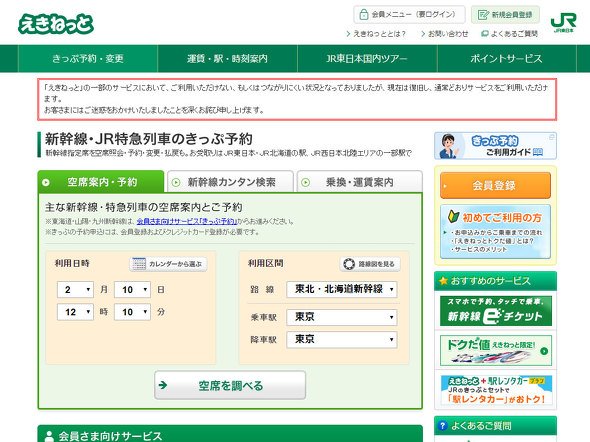Viewport: 590px width, 442px height.
Task: Open JR東日本国内ツアー navigation menu
Action: point(367,58)
